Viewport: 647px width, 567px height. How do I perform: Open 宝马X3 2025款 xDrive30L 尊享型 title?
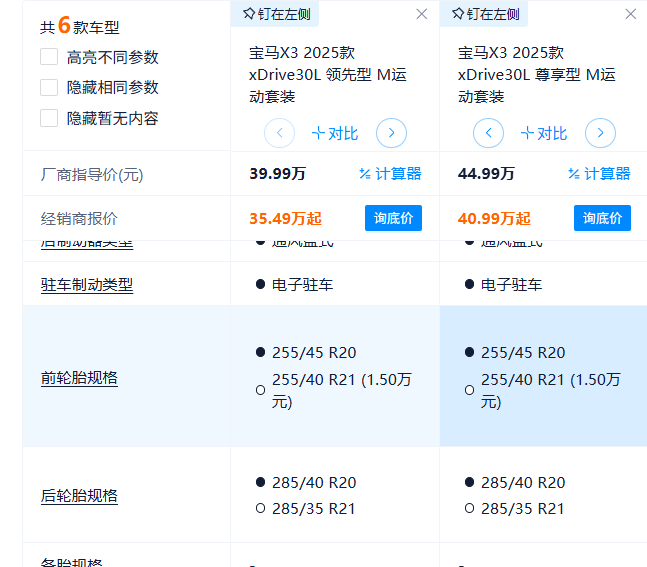pyautogui.click(x=536, y=75)
